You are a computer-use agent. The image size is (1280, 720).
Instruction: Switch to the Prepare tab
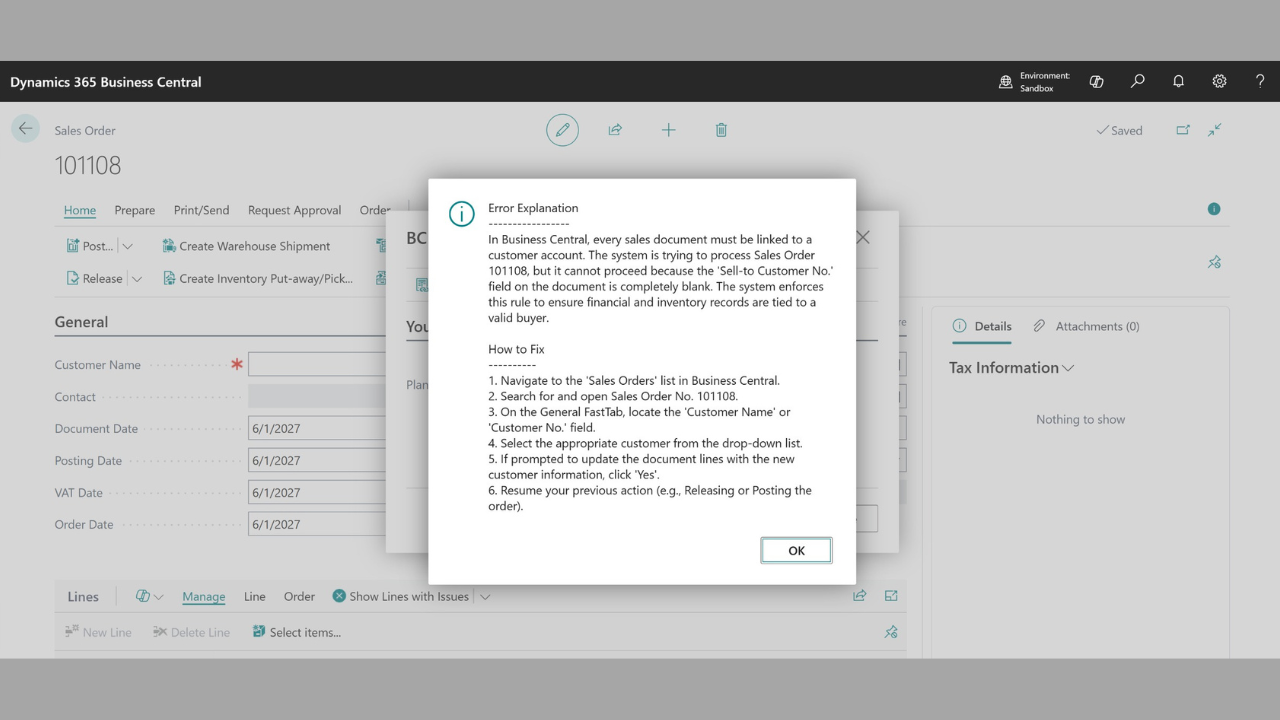pyautogui.click(x=135, y=210)
